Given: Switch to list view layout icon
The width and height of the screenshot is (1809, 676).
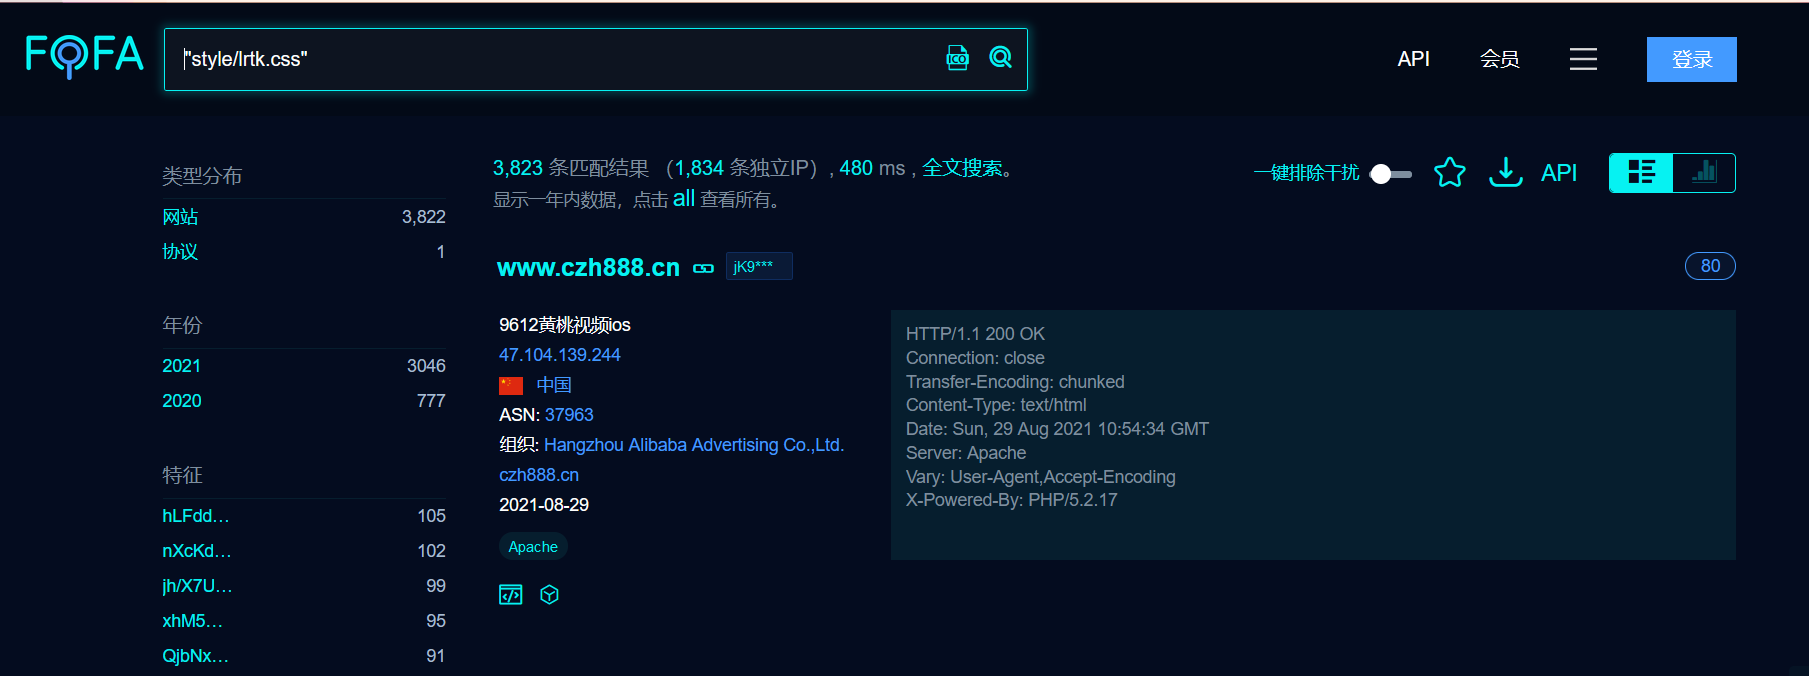Looking at the screenshot, I should point(1641,172).
